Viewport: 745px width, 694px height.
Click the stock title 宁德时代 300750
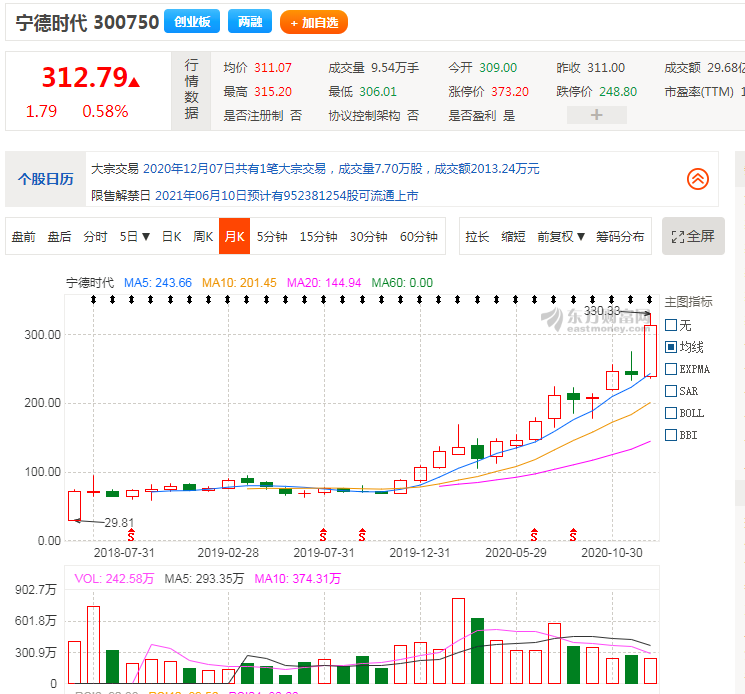point(87,22)
